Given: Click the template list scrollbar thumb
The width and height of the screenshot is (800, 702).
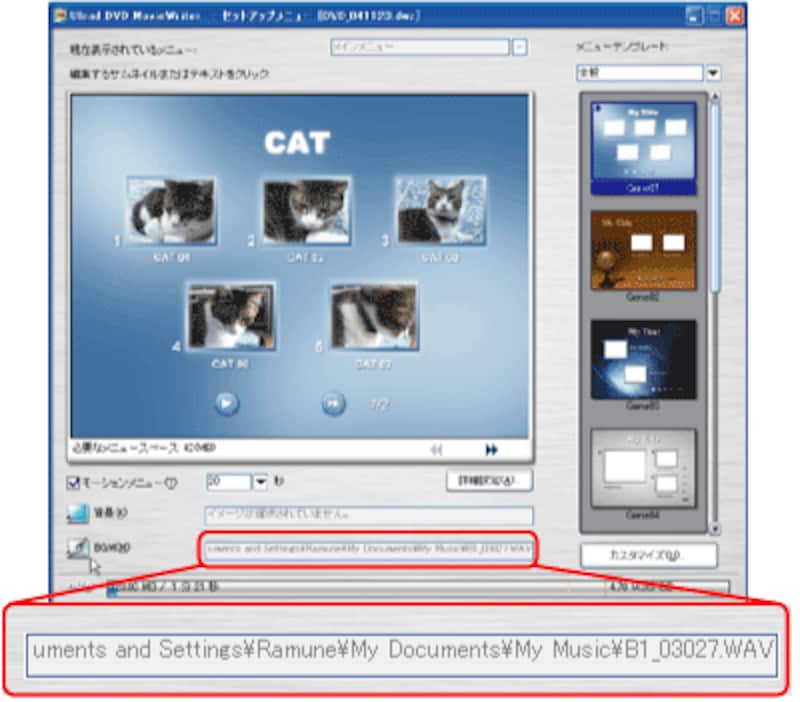Looking at the screenshot, I should click(715, 196).
